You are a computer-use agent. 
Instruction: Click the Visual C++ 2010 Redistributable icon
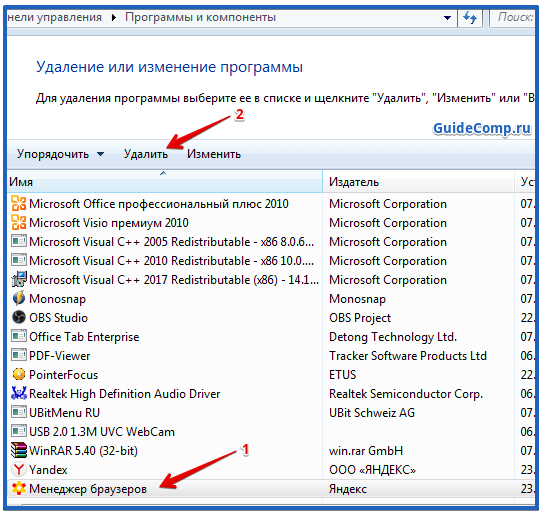point(18,260)
